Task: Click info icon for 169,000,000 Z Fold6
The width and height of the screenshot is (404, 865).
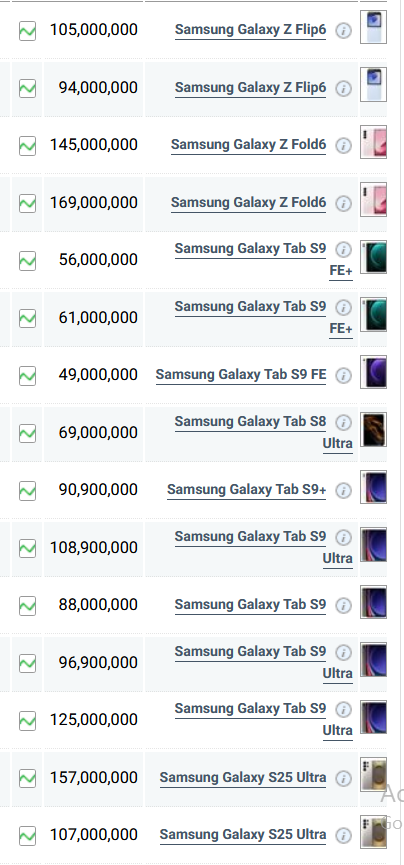Action: click(343, 204)
